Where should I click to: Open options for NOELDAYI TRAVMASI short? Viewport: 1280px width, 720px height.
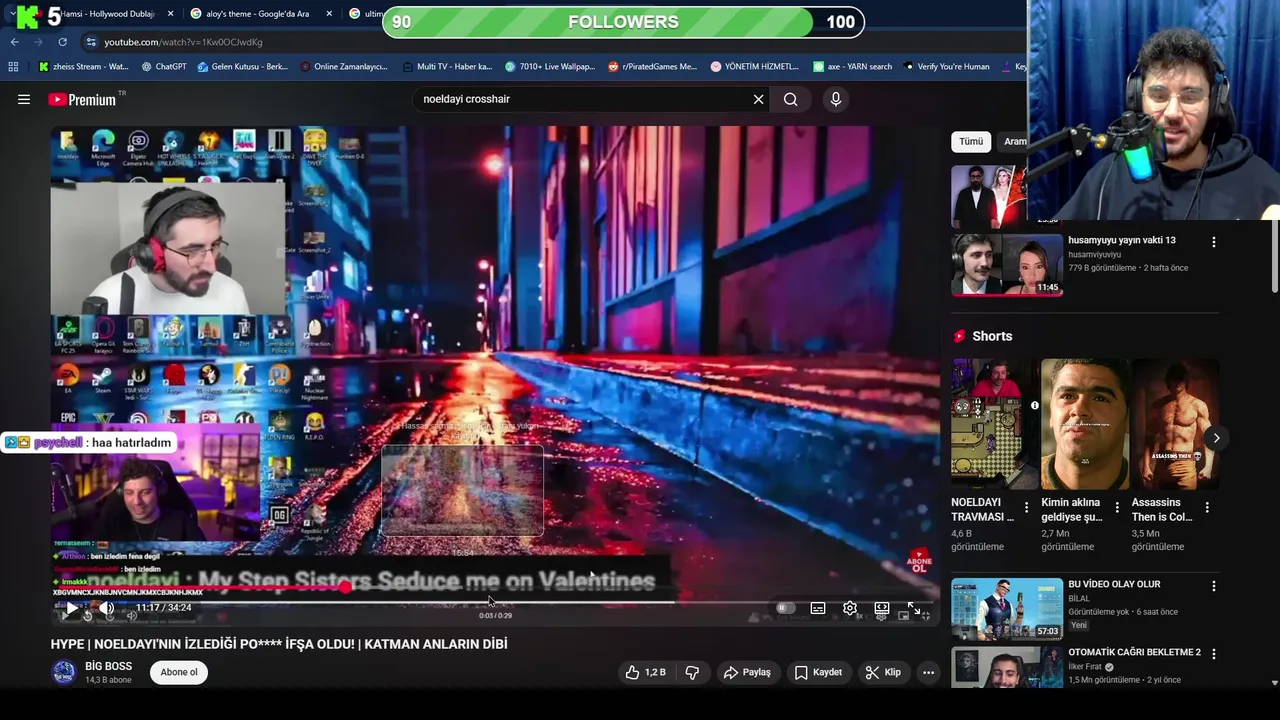[1026, 508]
